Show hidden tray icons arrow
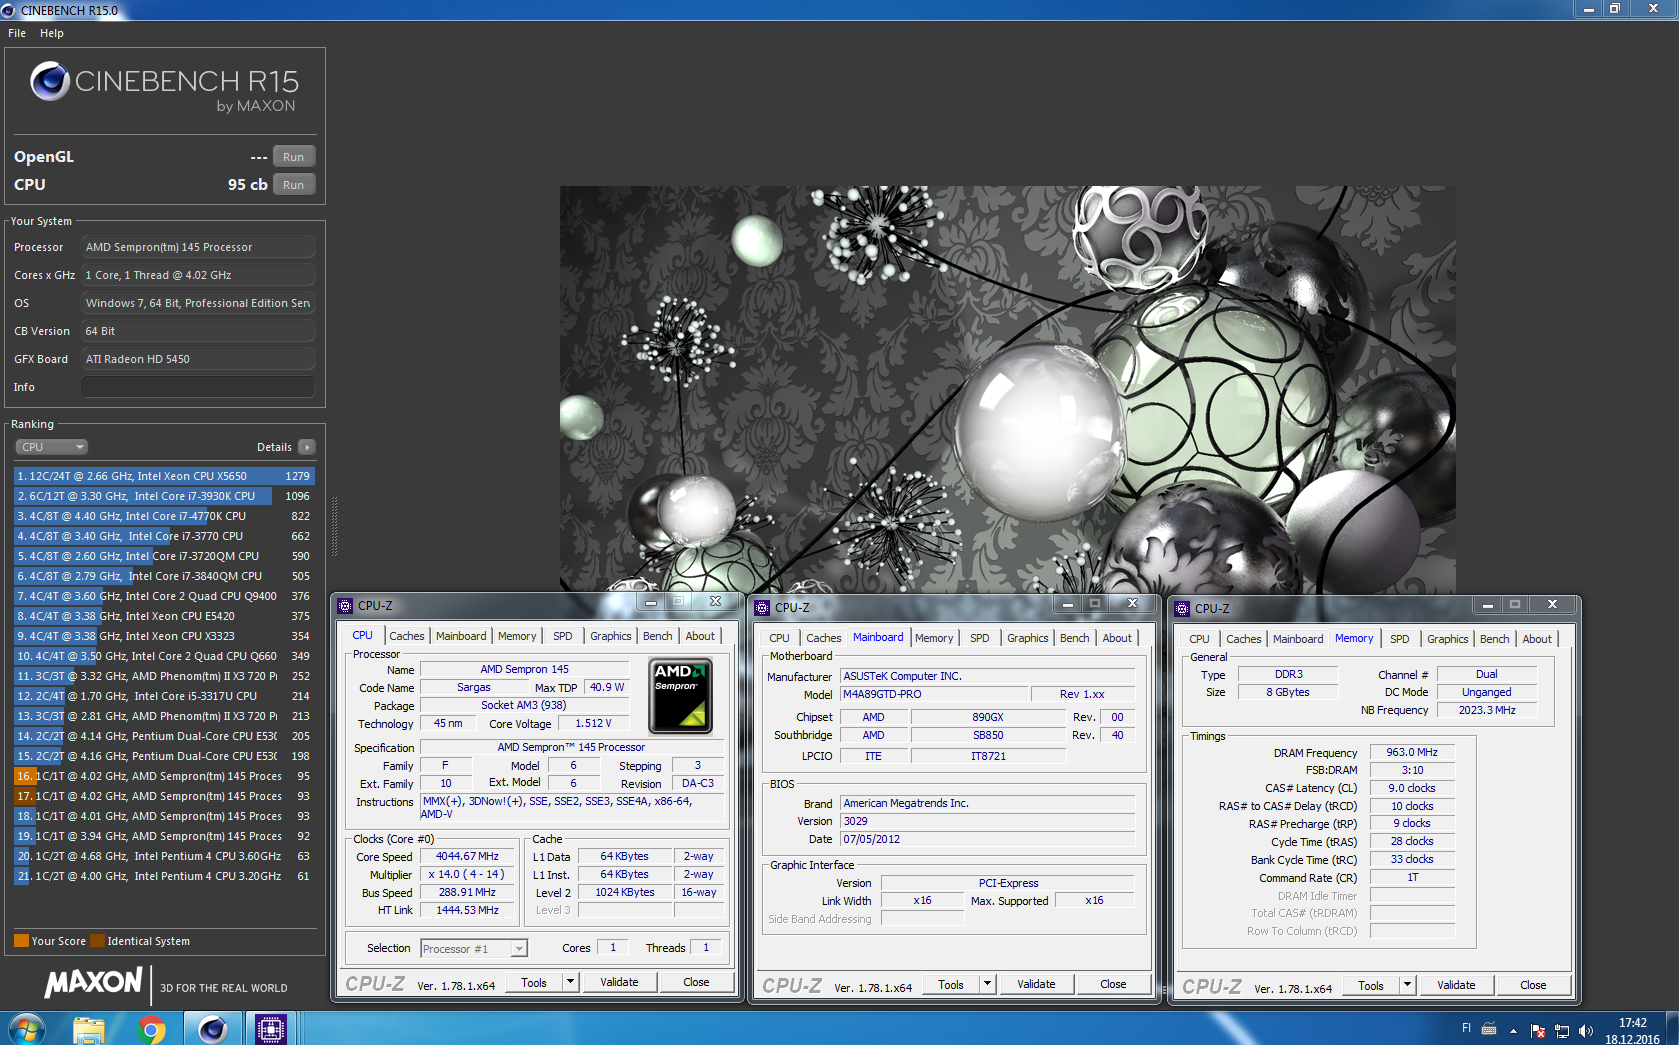 (x=1513, y=1031)
